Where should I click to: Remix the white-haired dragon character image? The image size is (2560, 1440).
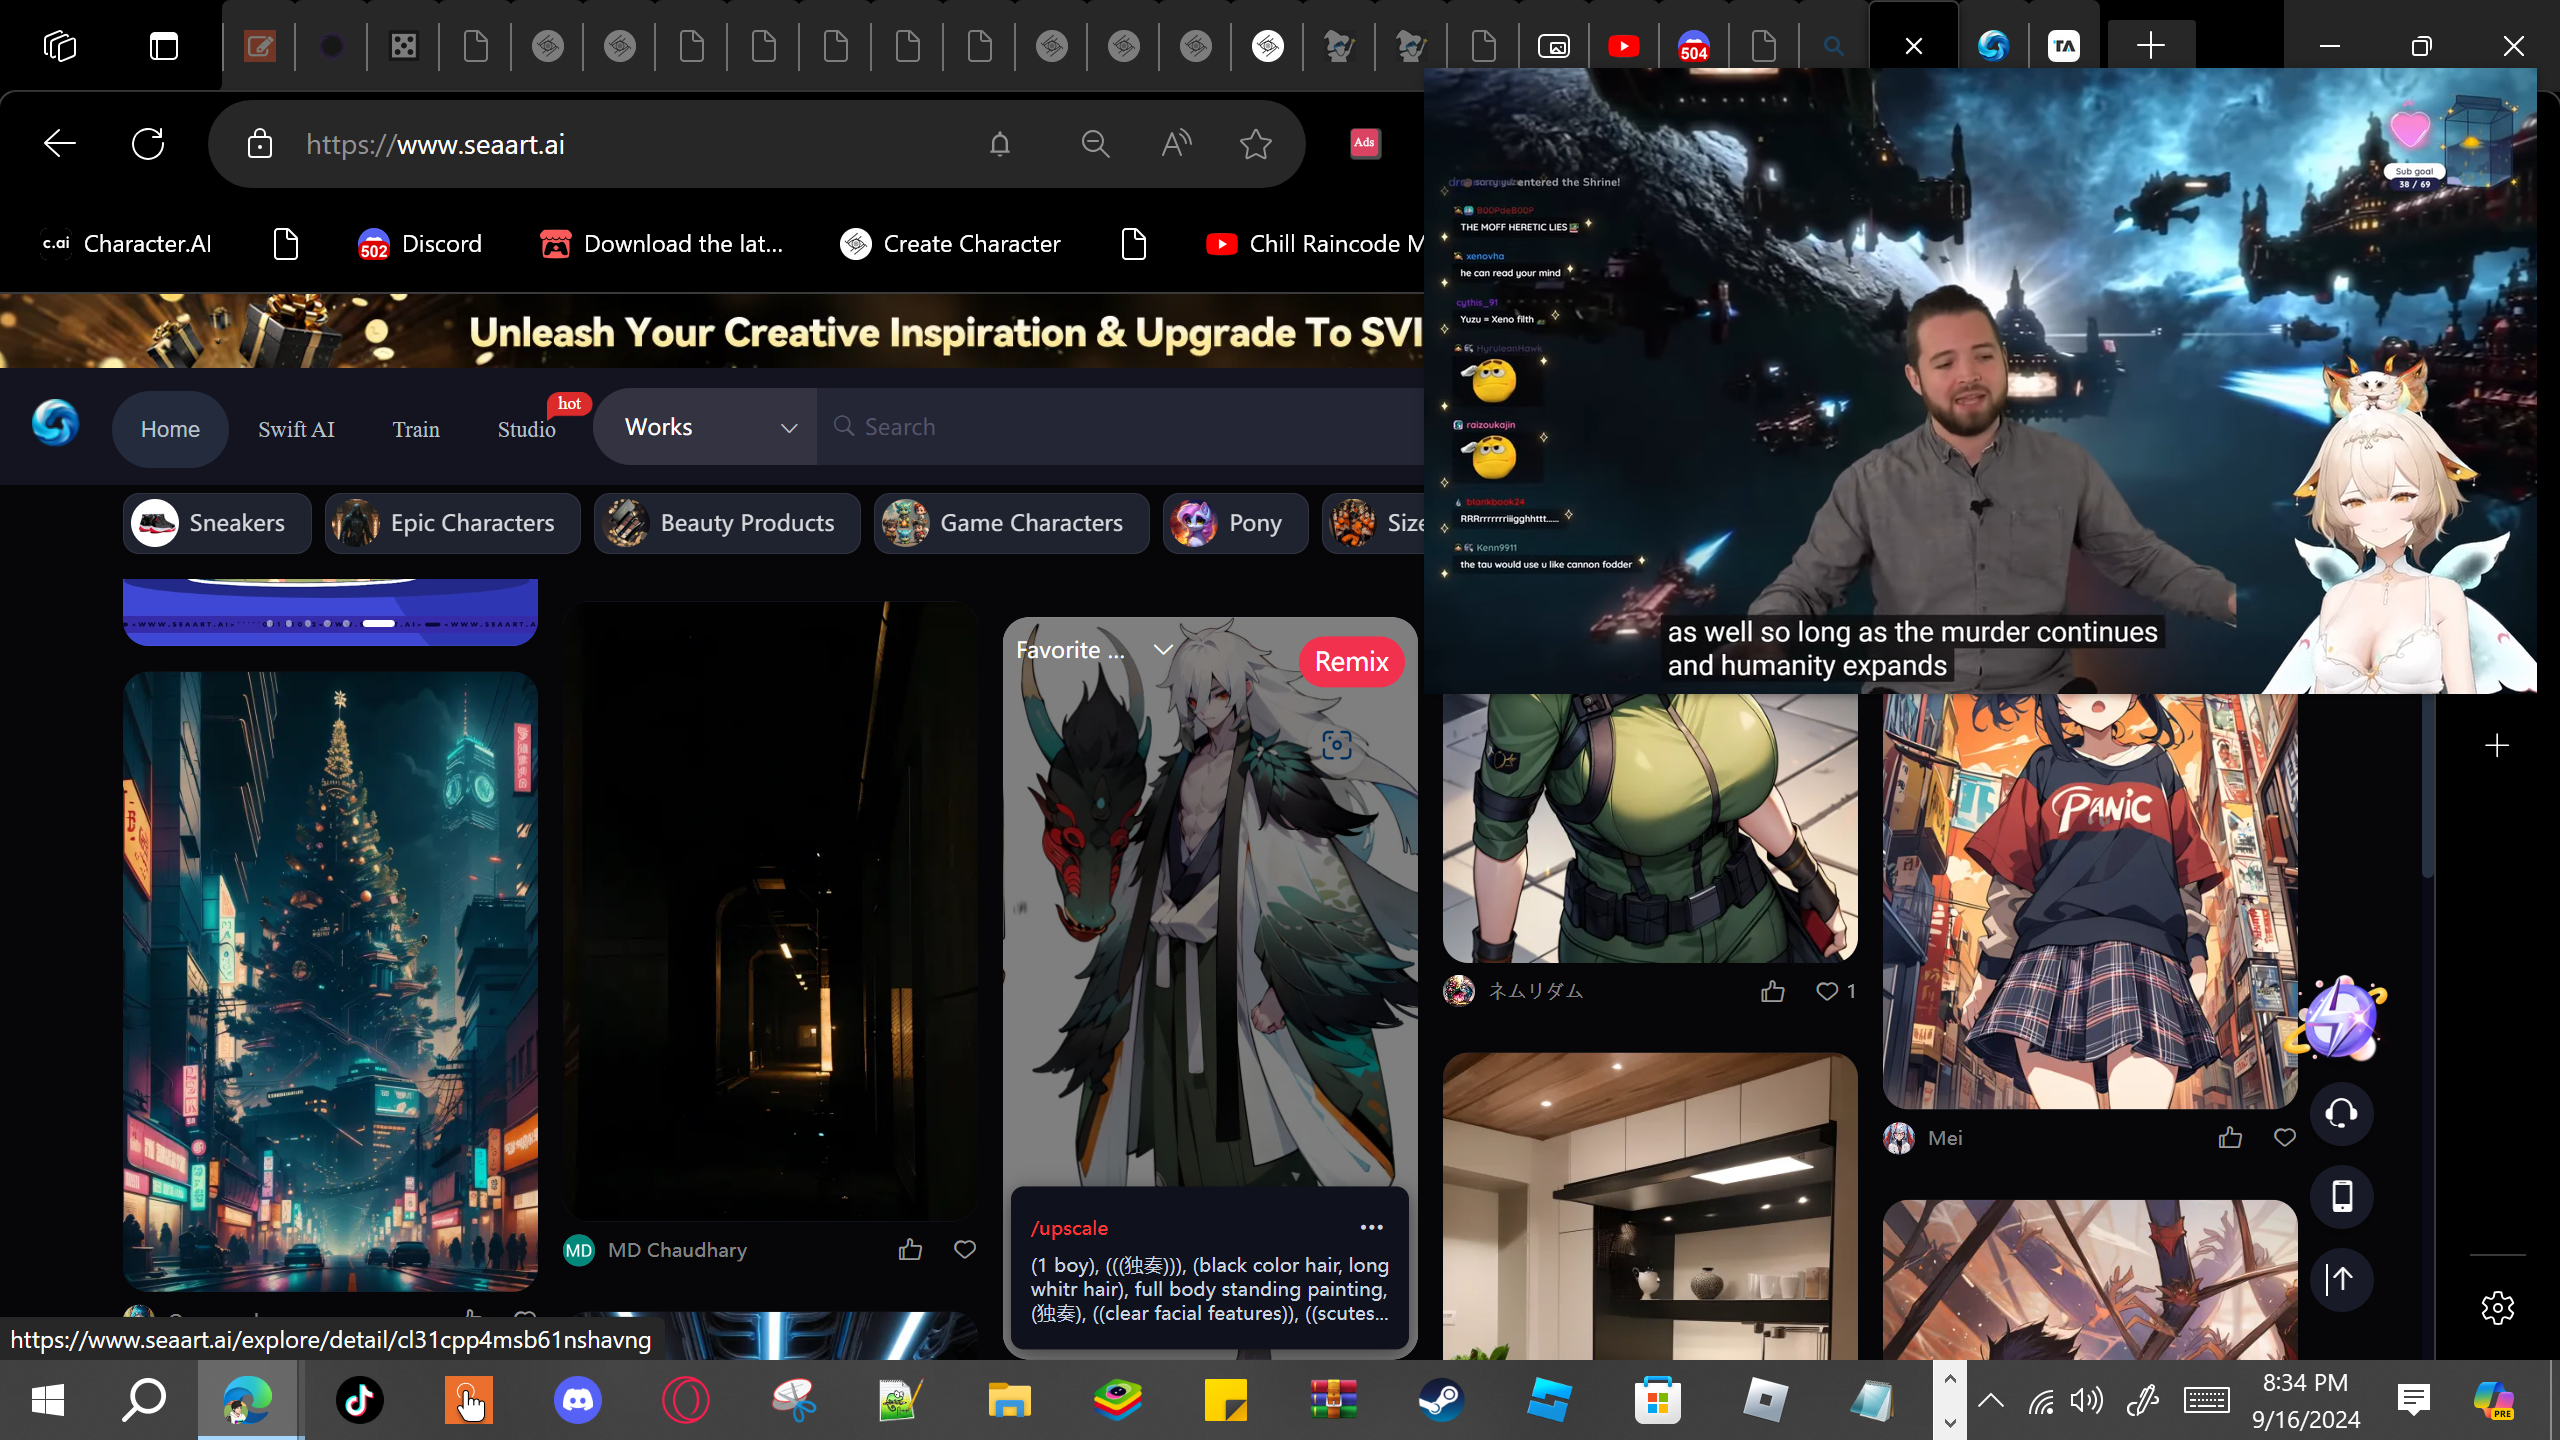point(1352,662)
